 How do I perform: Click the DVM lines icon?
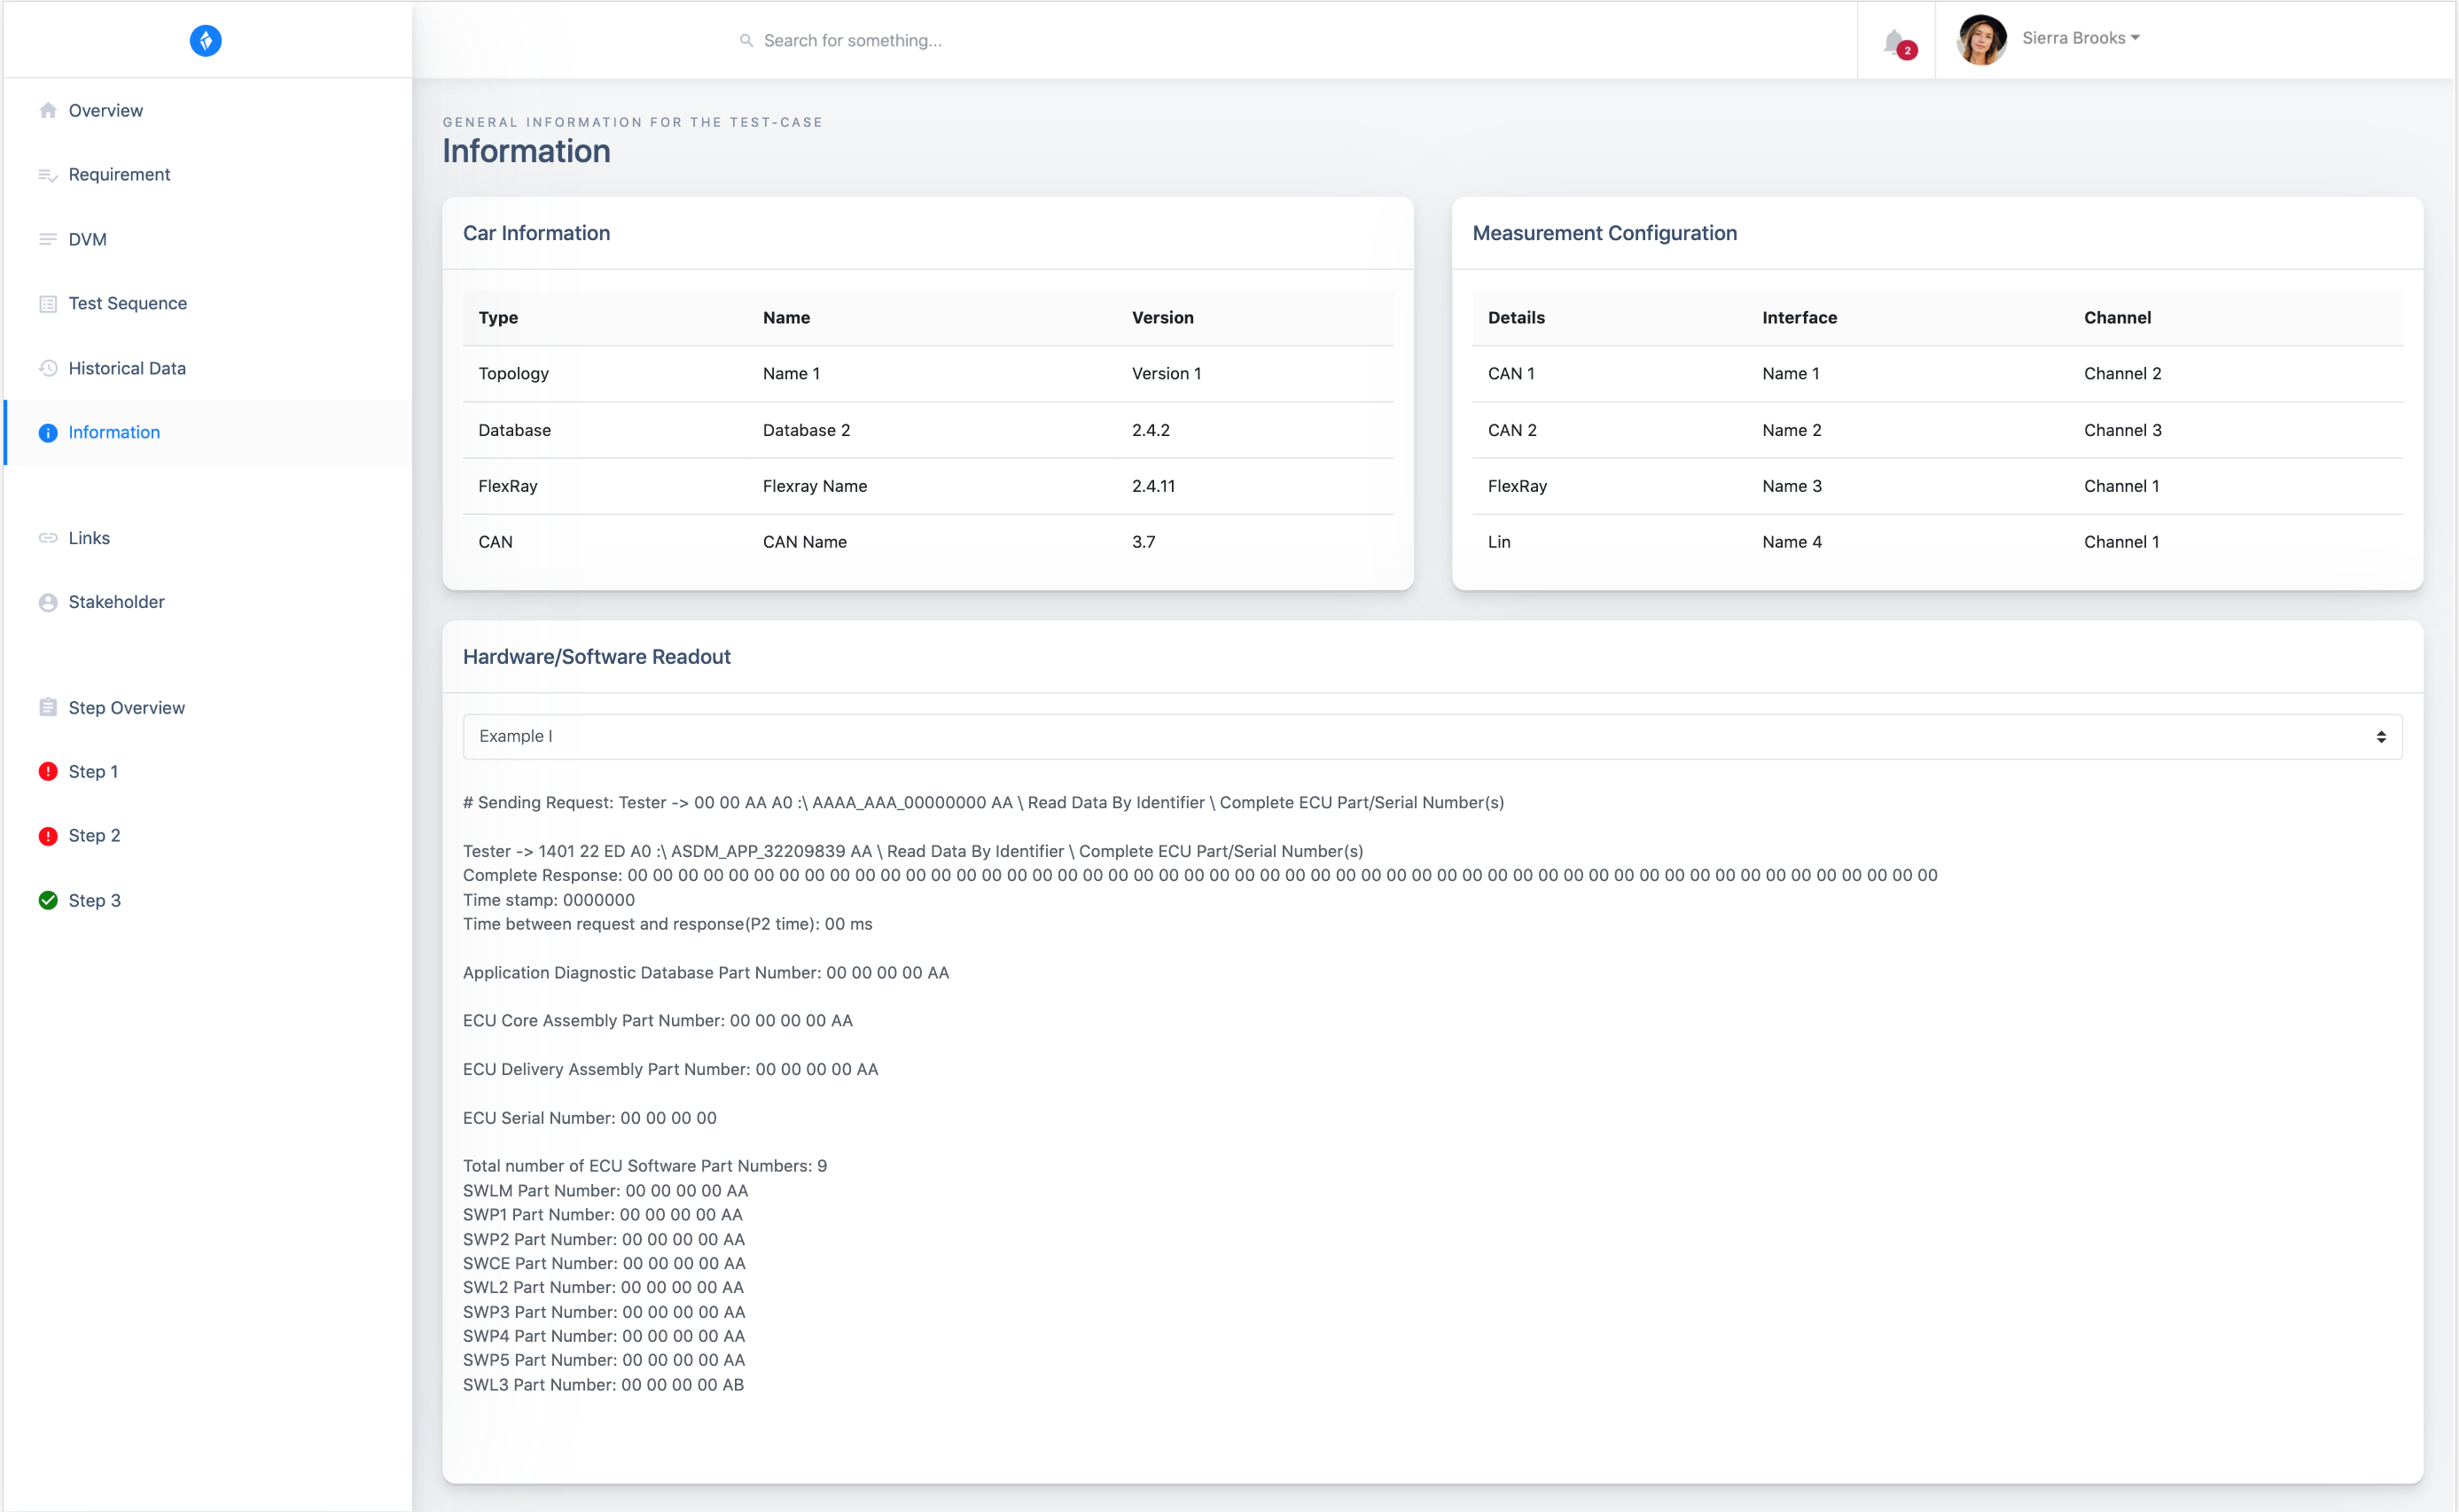[47, 239]
